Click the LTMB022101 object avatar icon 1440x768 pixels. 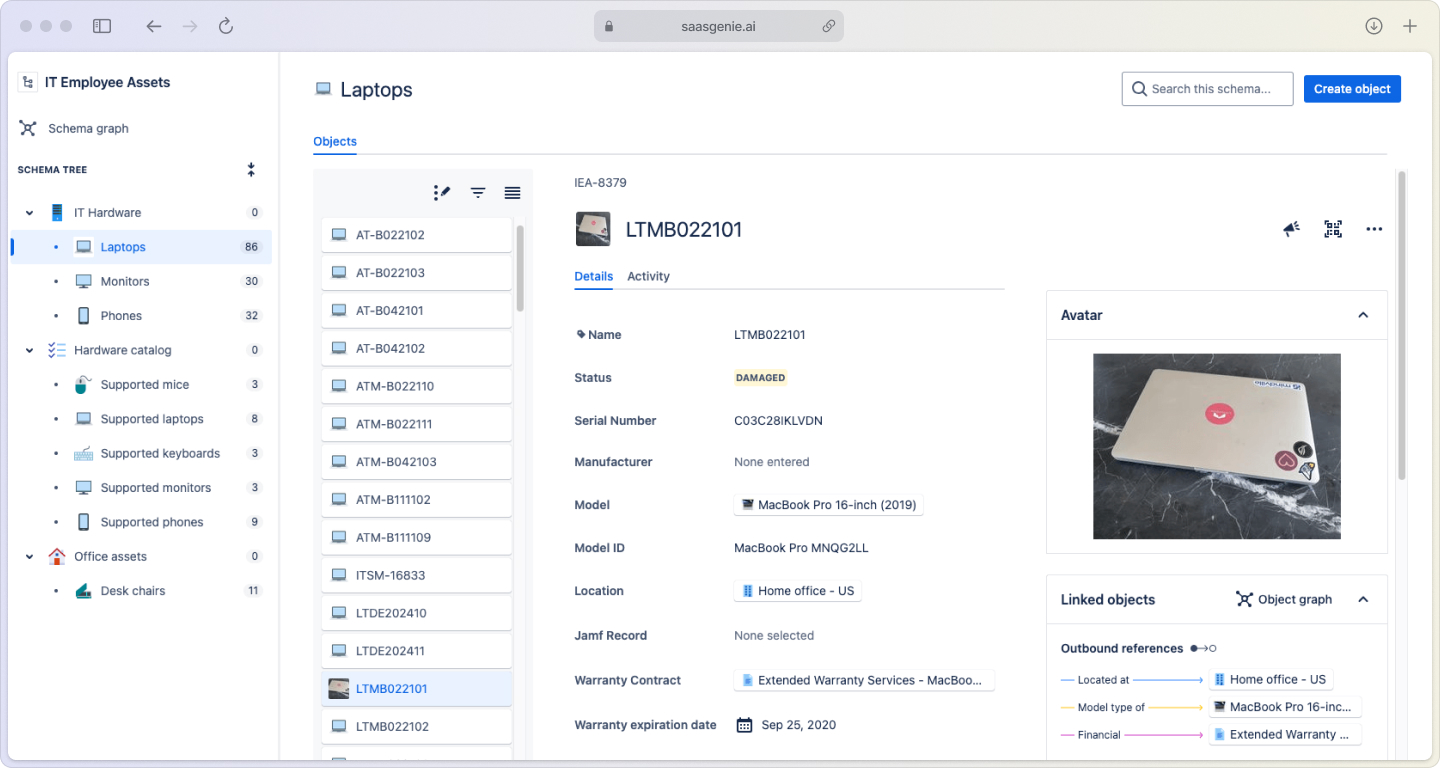tap(593, 229)
